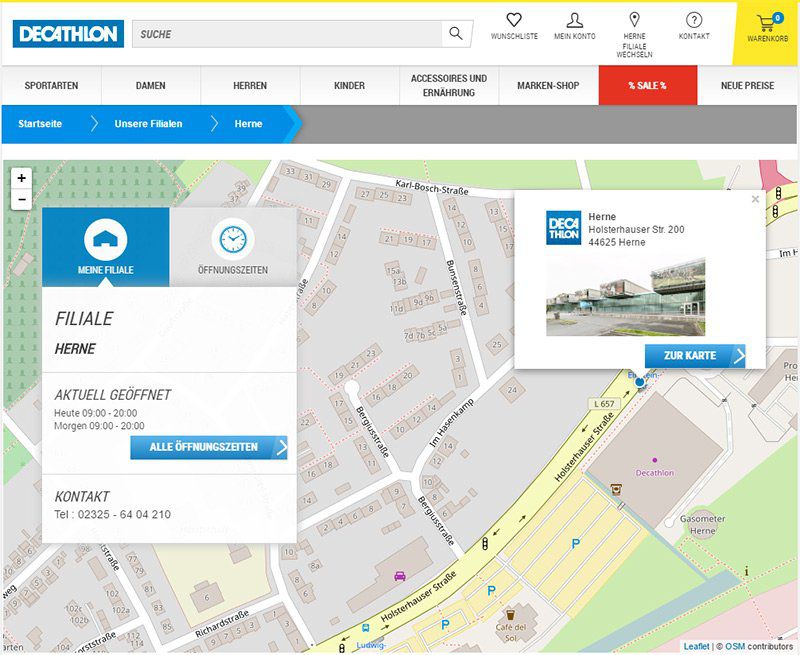The width and height of the screenshot is (800, 655).
Task: Open the Warenkorb shopping cart
Action: click(x=767, y=23)
